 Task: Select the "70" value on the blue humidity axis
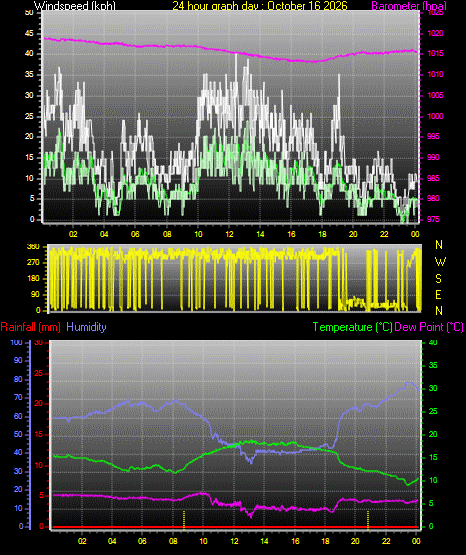click(18, 397)
